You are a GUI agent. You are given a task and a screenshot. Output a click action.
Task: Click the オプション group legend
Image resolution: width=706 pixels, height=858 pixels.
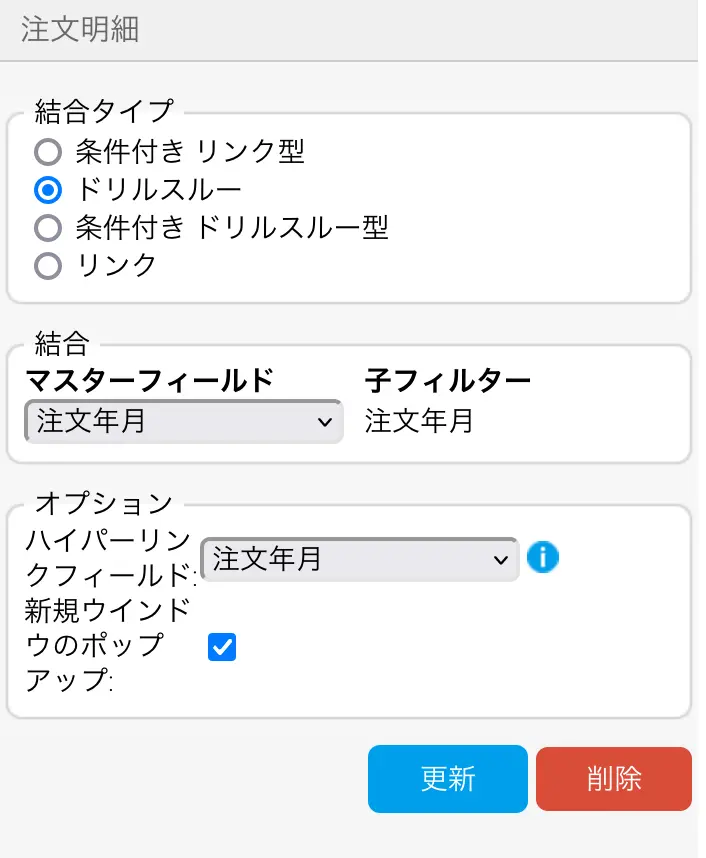103,501
